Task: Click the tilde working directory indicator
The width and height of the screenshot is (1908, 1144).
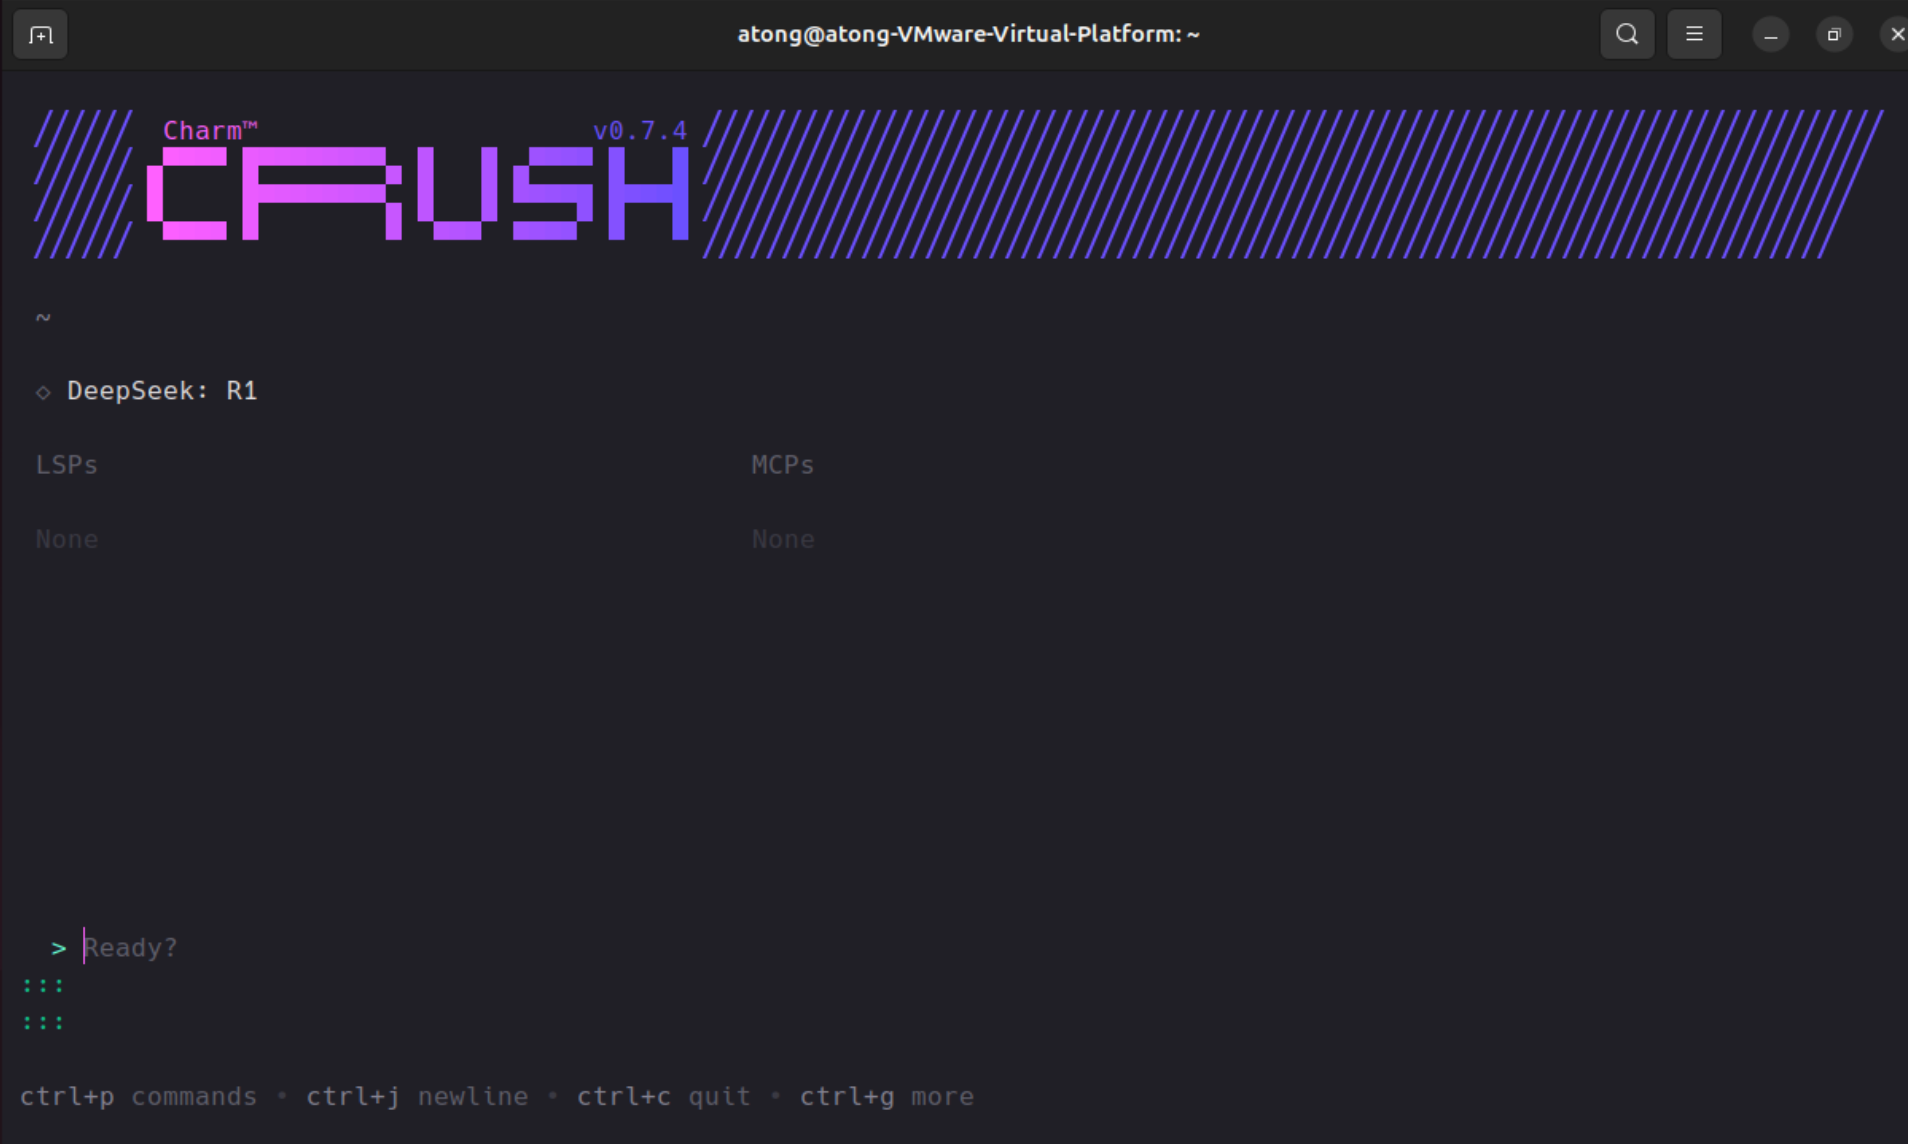Action: click(x=43, y=318)
